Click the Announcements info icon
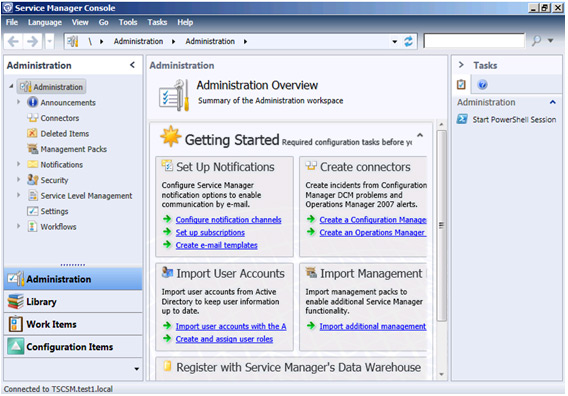The image size is (568, 396). (32, 102)
